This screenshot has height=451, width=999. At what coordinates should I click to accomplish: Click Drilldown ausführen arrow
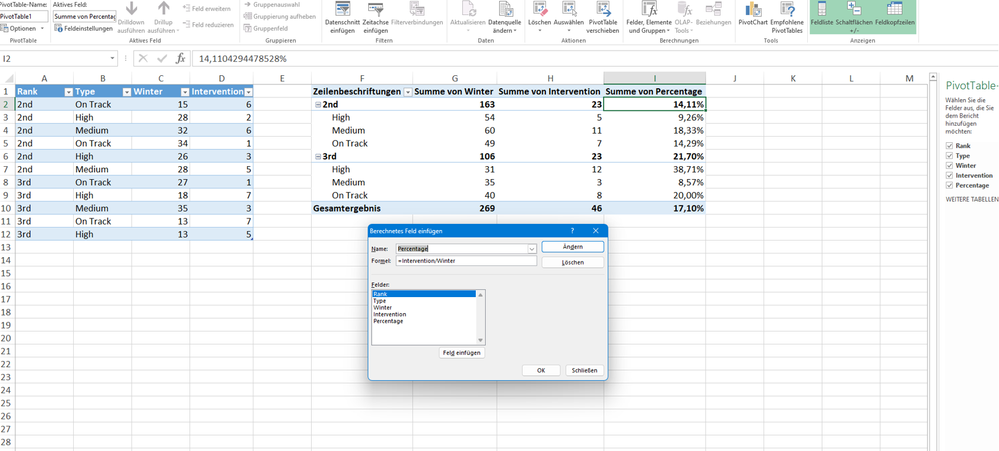pyautogui.click(x=132, y=9)
